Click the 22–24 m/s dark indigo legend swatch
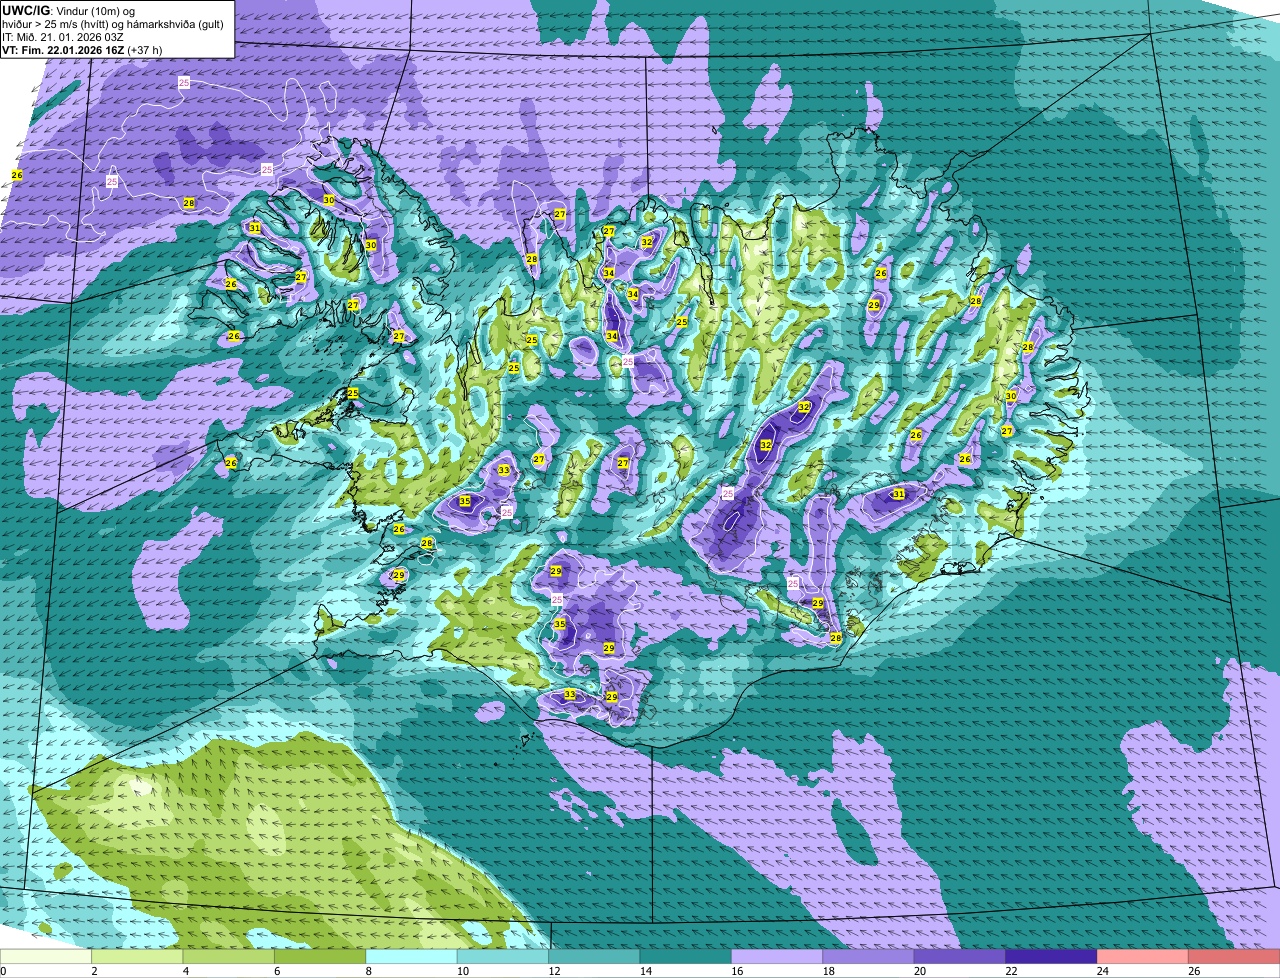 [1051, 957]
